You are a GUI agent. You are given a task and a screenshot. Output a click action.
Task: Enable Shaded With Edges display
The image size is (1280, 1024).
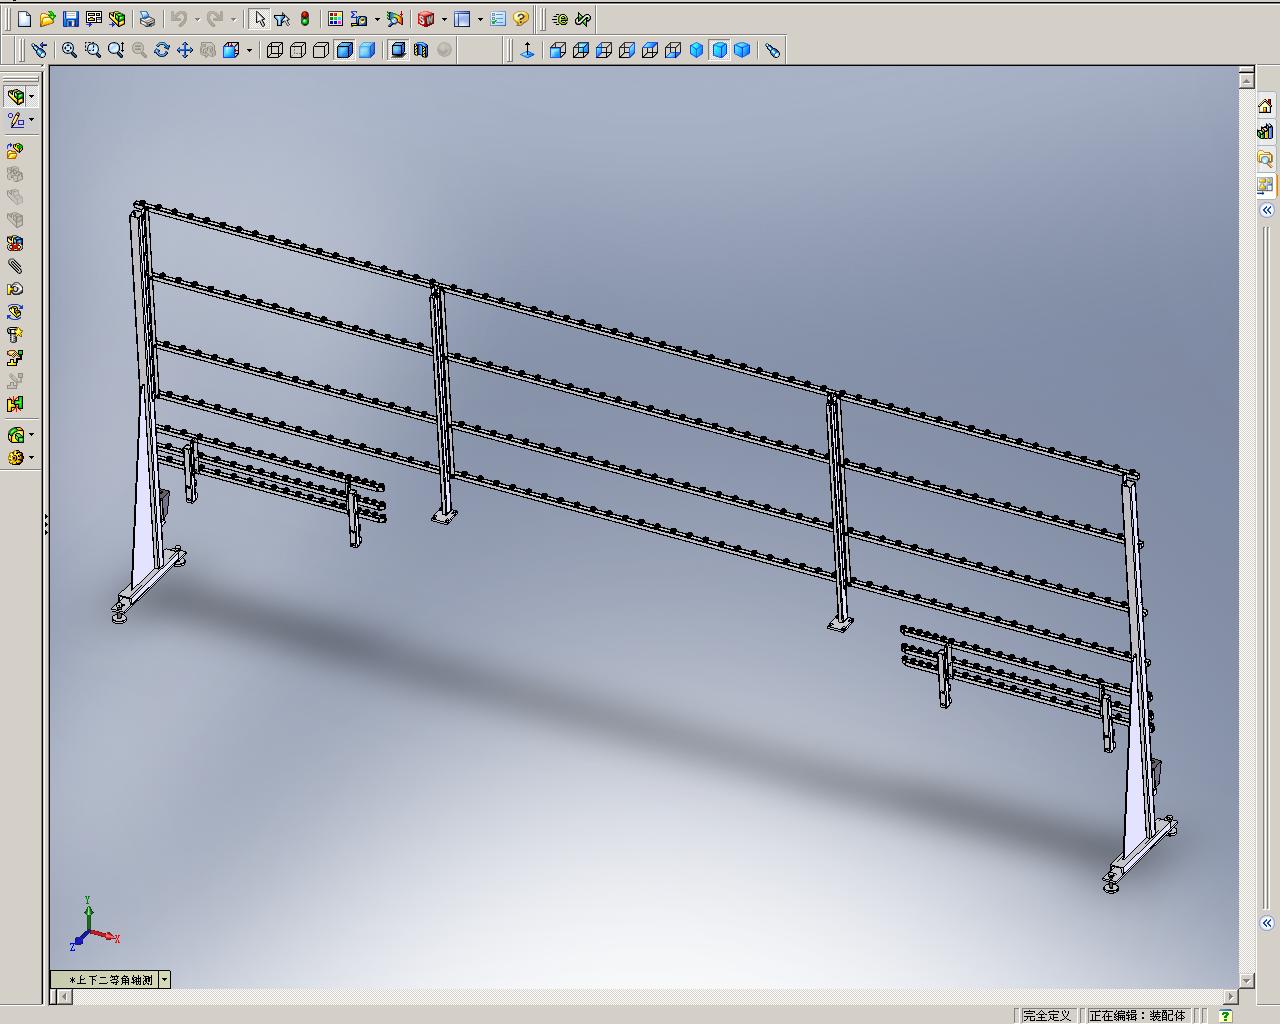click(x=344, y=50)
